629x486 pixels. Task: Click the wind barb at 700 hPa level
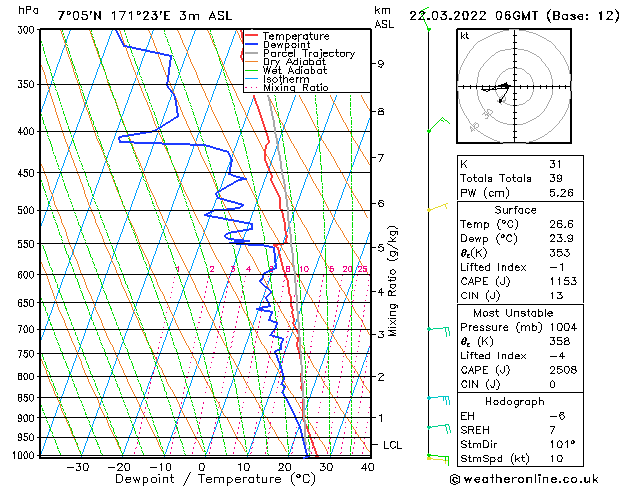pyautogui.click(x=439, y=331)
